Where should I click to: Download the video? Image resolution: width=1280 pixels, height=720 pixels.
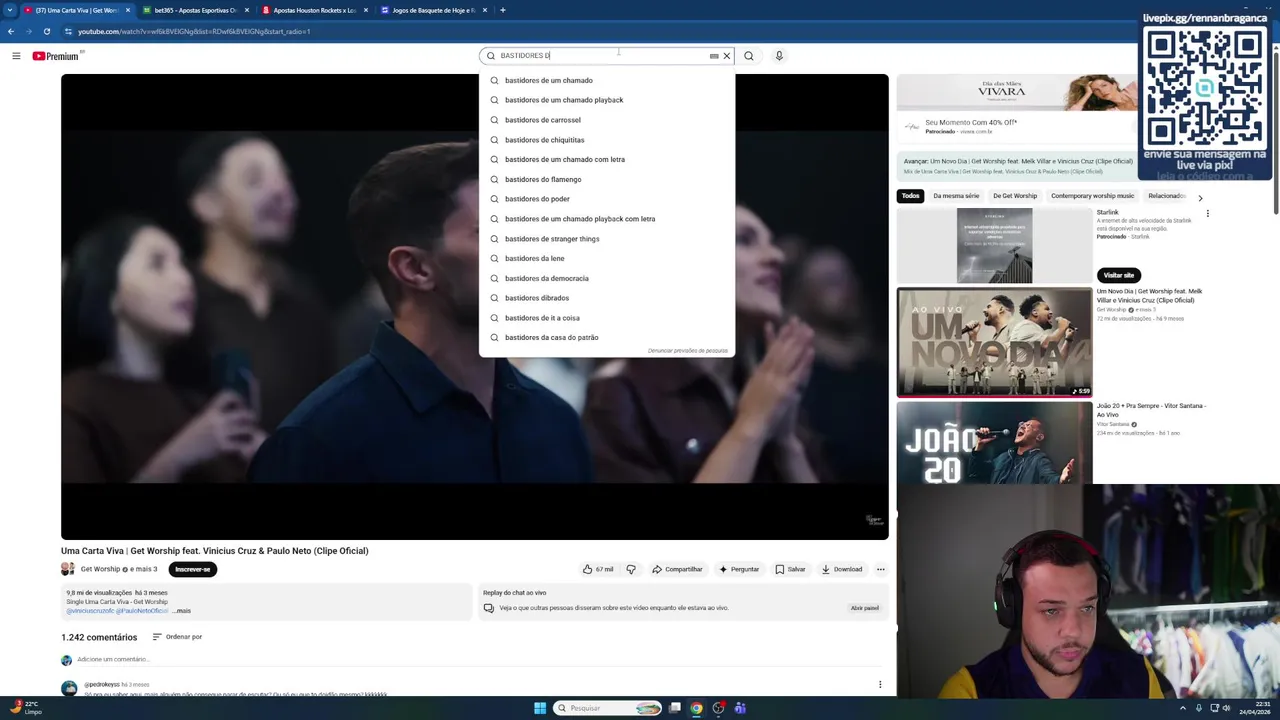pos(842,569)
